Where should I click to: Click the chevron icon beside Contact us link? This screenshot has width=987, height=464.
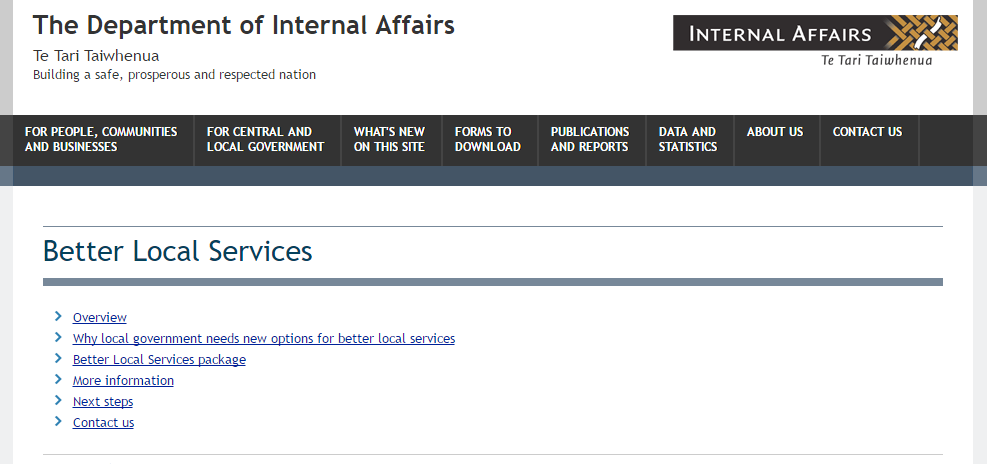tap(59, 421)
